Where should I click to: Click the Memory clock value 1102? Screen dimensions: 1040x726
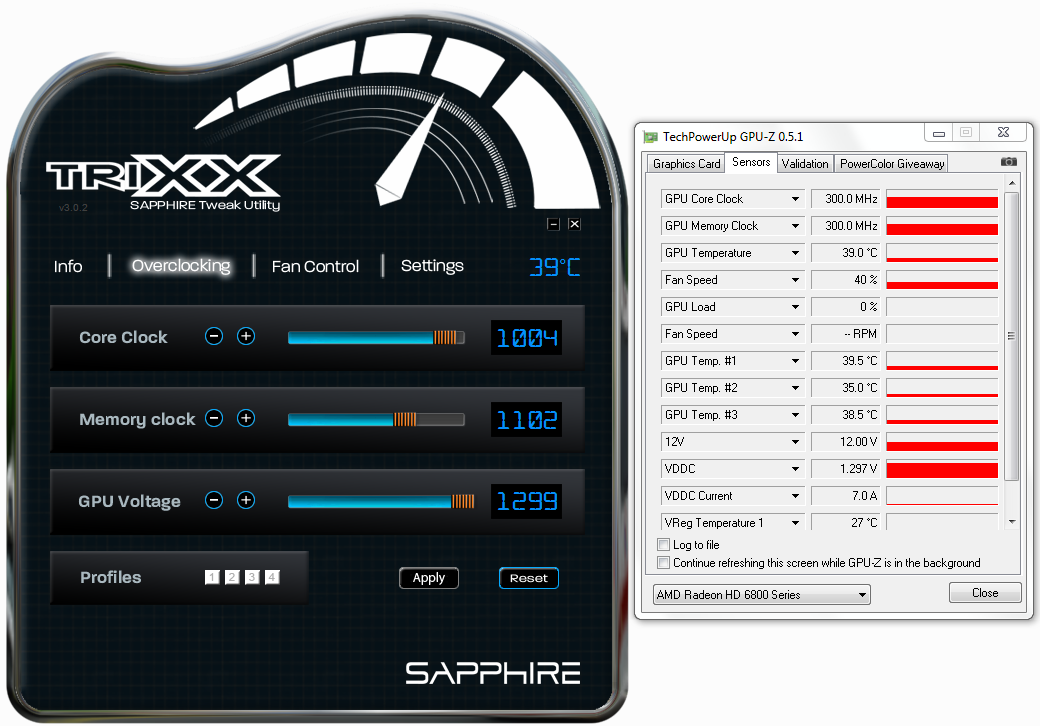click(x=527, y=420)
